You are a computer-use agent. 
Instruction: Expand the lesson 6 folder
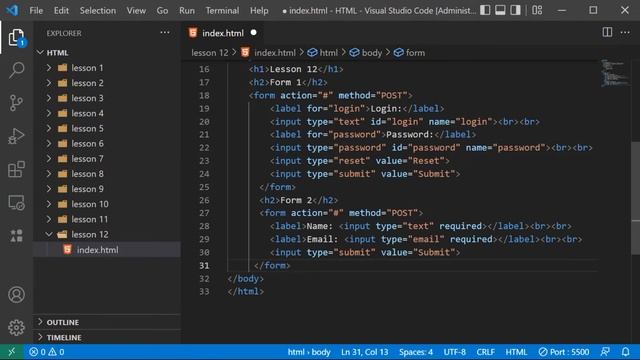49,143
